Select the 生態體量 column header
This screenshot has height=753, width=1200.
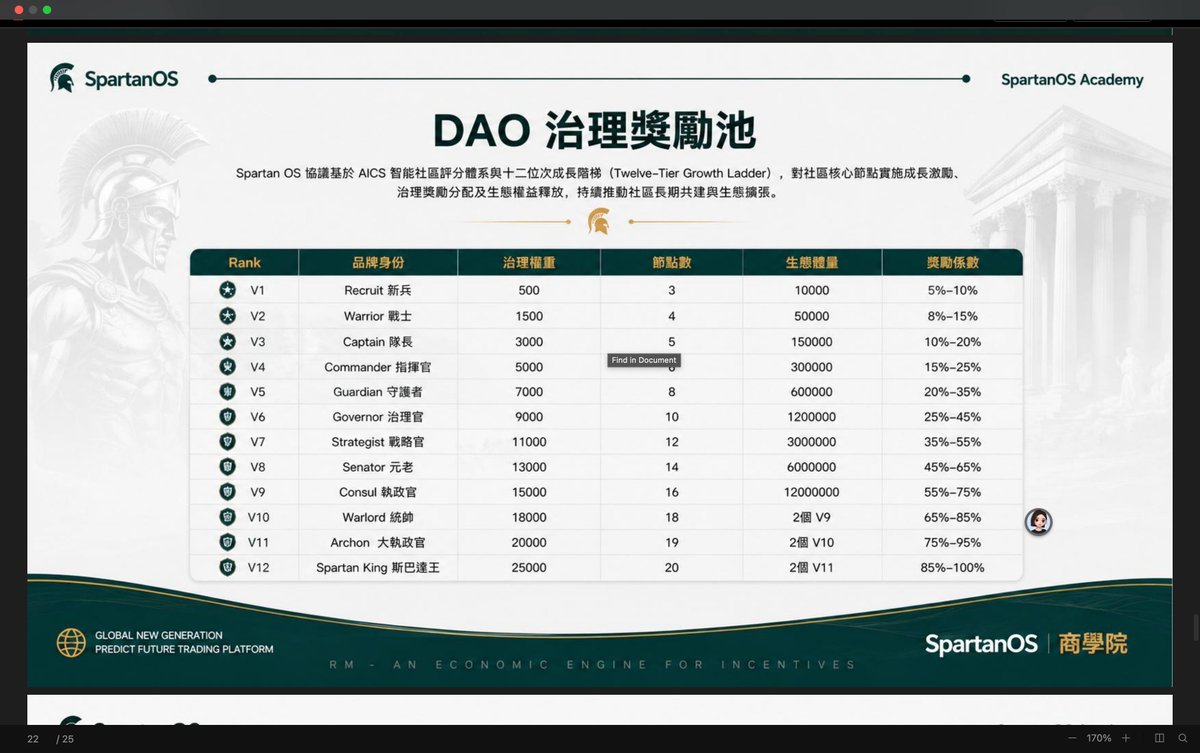click(812, 262)
